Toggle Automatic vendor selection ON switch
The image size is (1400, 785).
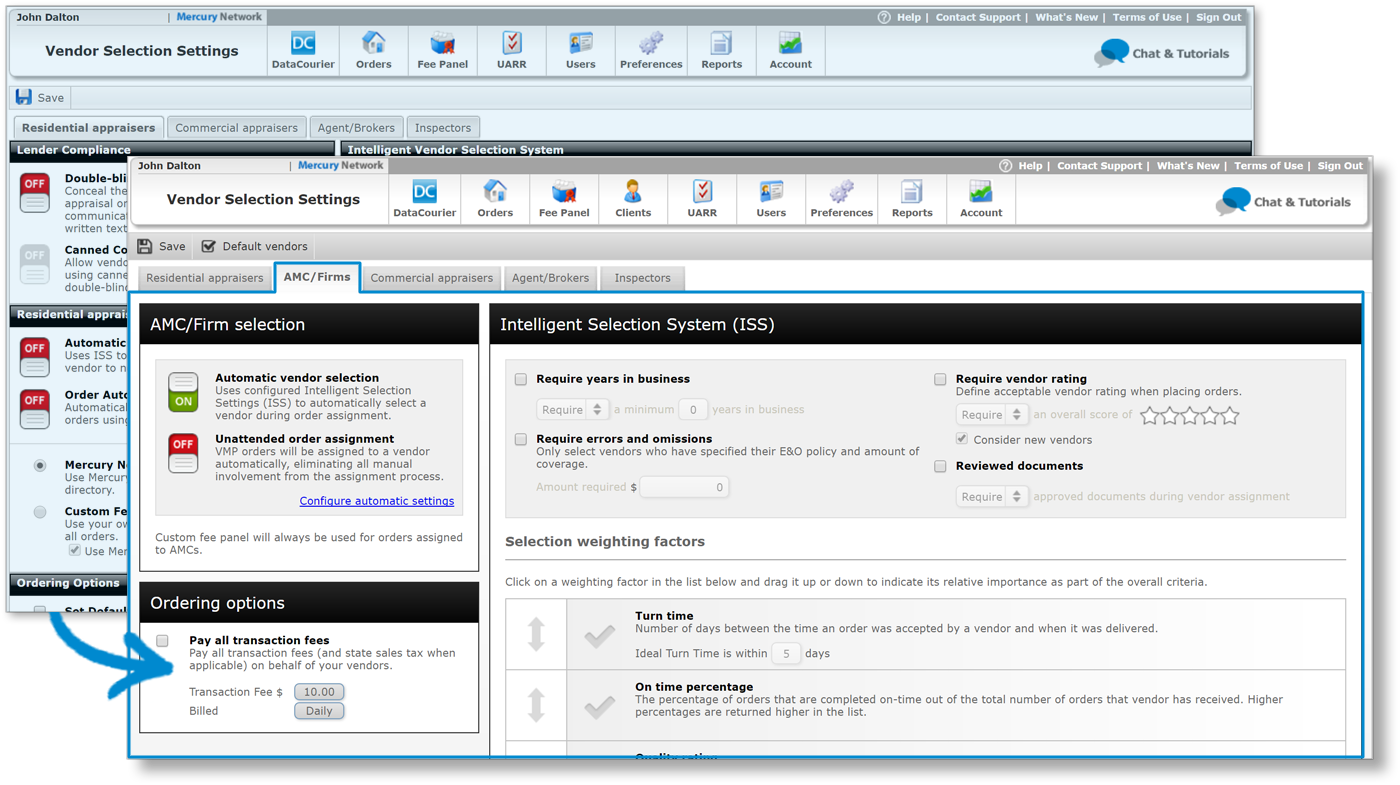point(183,392)
